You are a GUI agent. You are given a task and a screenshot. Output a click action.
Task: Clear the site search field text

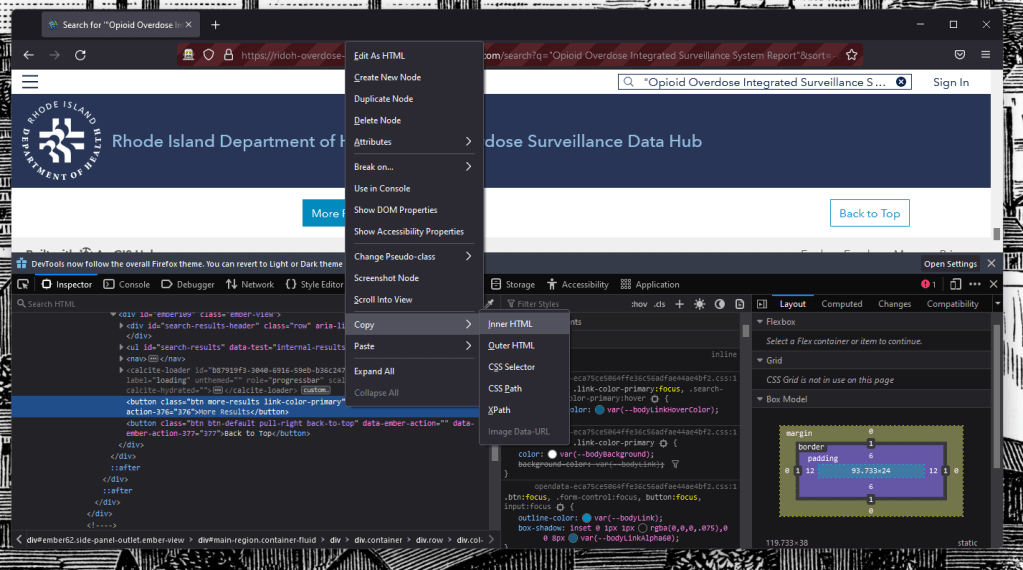[901, 82]
